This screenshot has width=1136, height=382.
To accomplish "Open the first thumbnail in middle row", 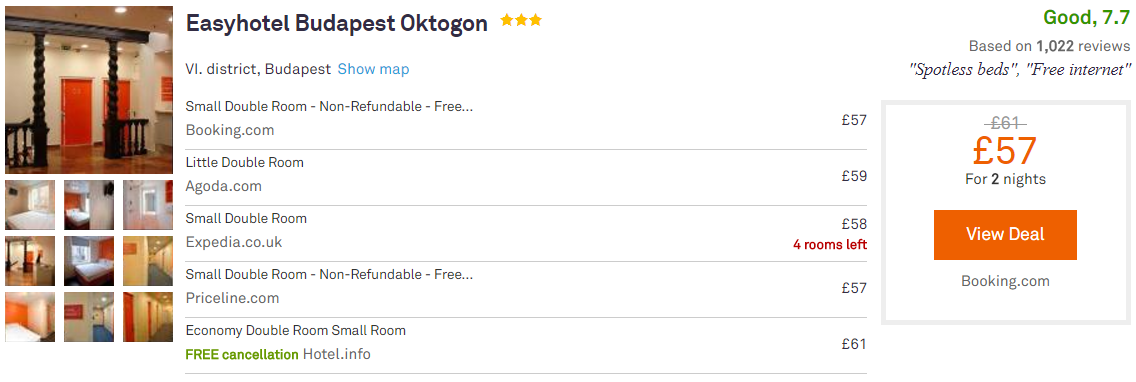I will tap(30, 261).
